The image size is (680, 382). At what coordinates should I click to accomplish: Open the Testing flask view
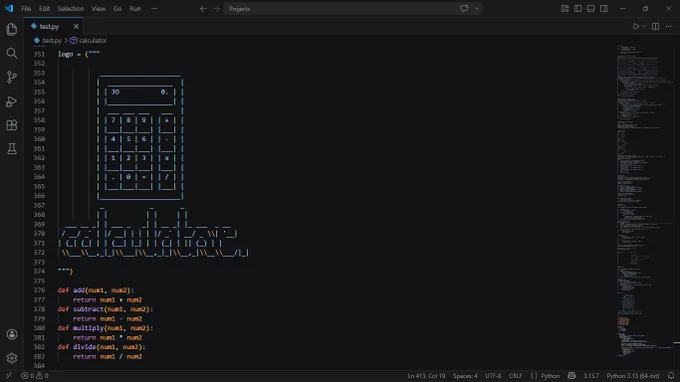click(x=12, y=149)
